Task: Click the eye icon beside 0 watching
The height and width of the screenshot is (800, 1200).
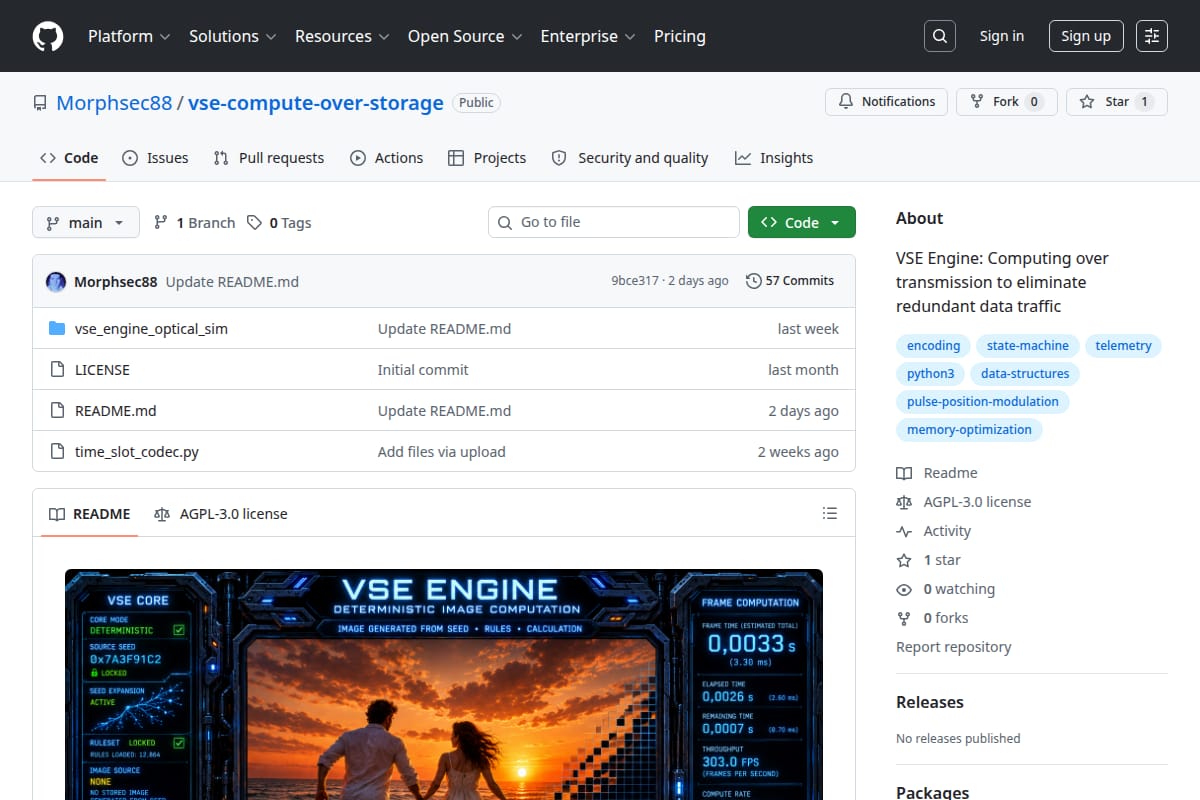Action: (x=904, y=589)
